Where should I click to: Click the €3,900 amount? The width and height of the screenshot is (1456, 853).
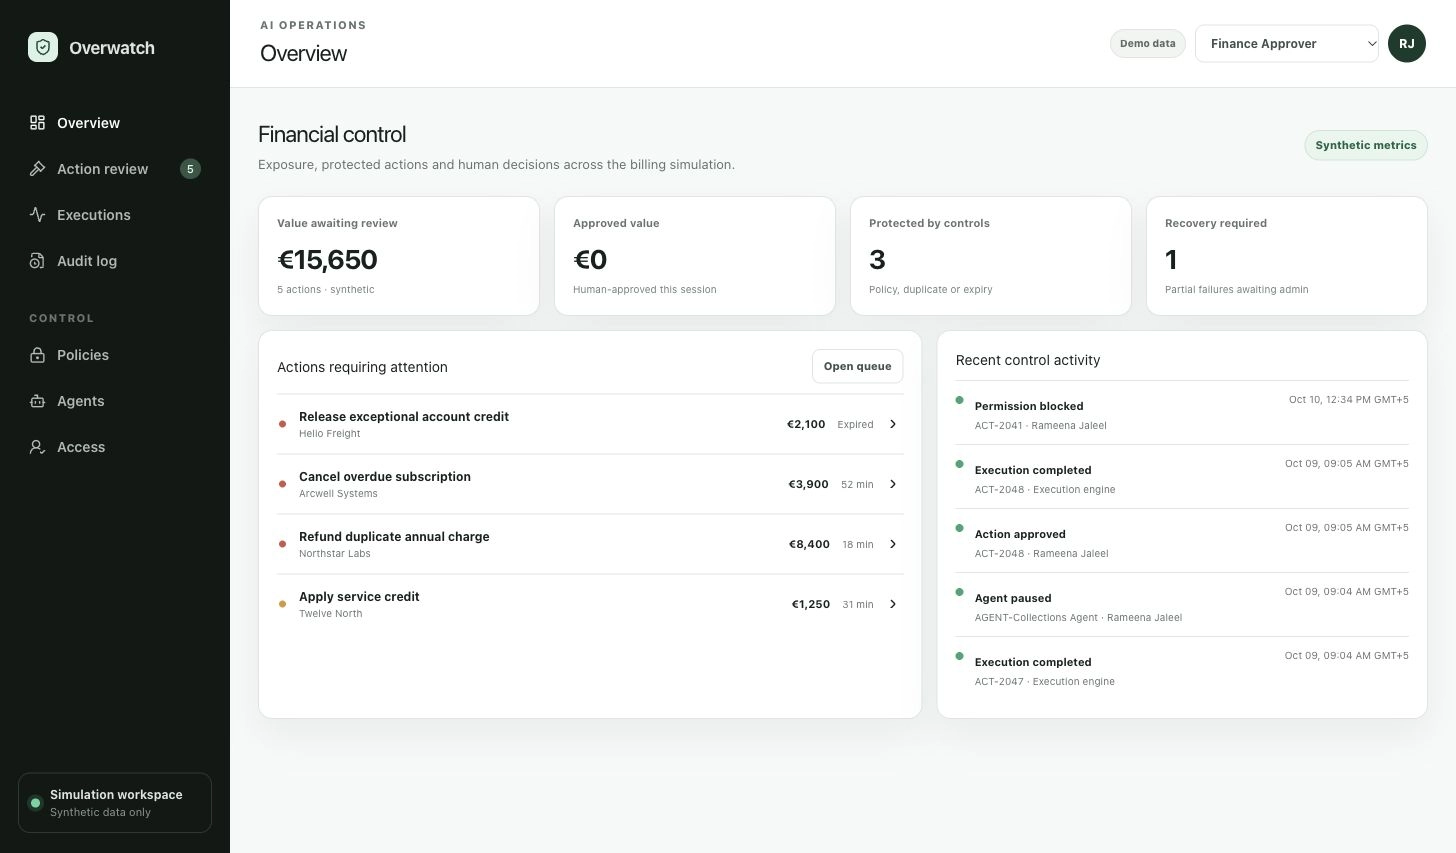(x=808, y=484)
